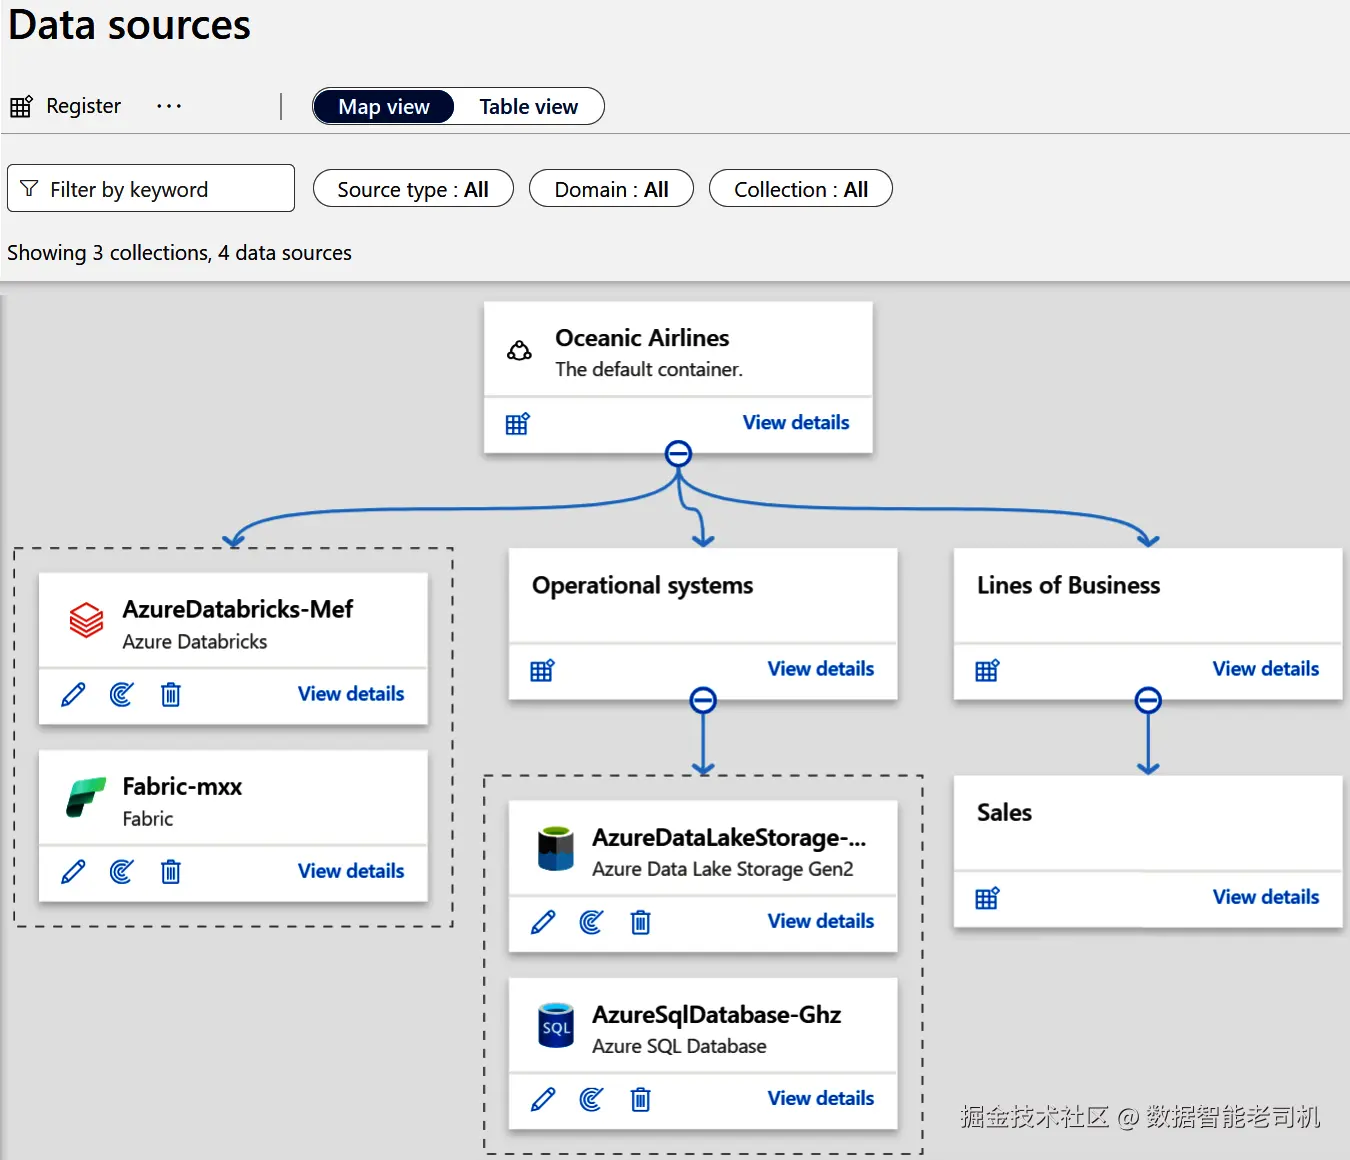1350x1160 pixels.
Task: Edit the AzureSqlDatabase-Ghz data source
Action: click(543, 1100)
